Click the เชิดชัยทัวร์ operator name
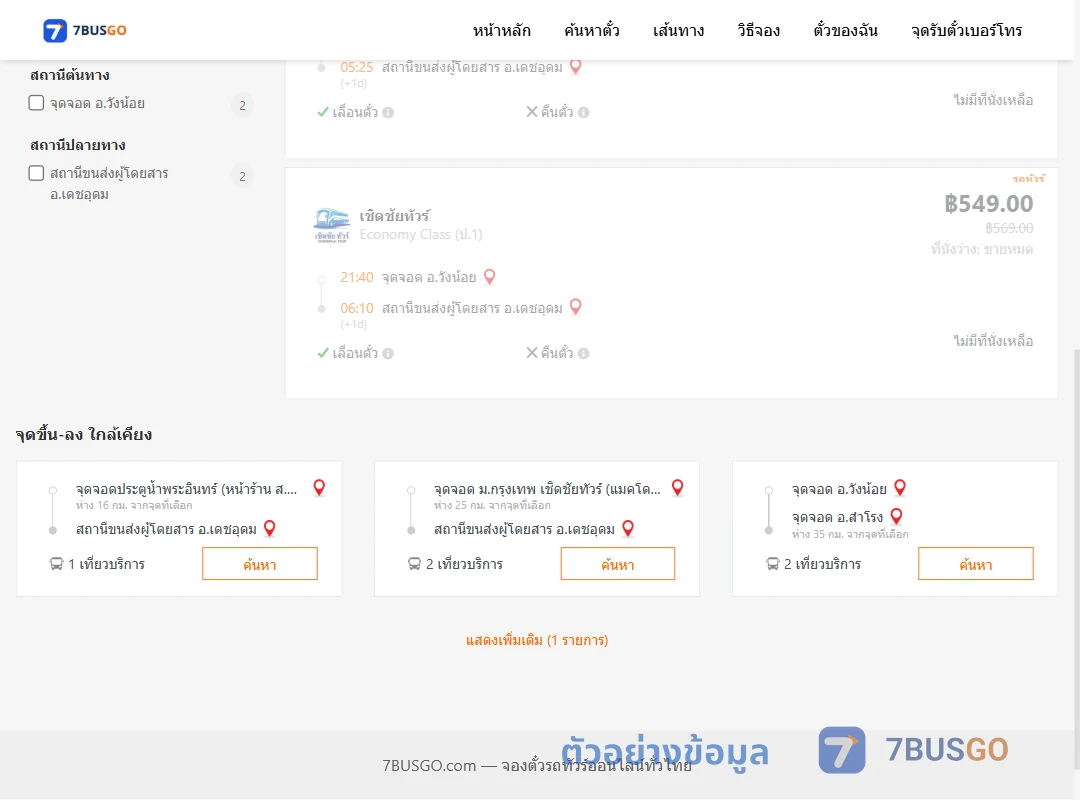 click(x=395, y=216)
